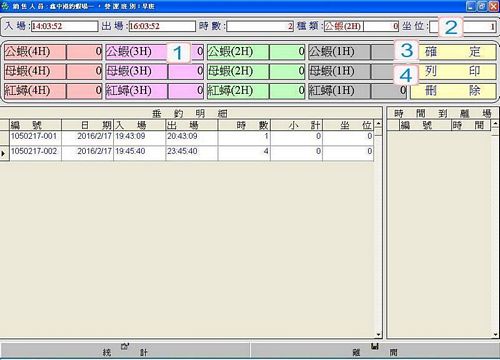Click the 母蝦(2H) count field

click(287, 72)
